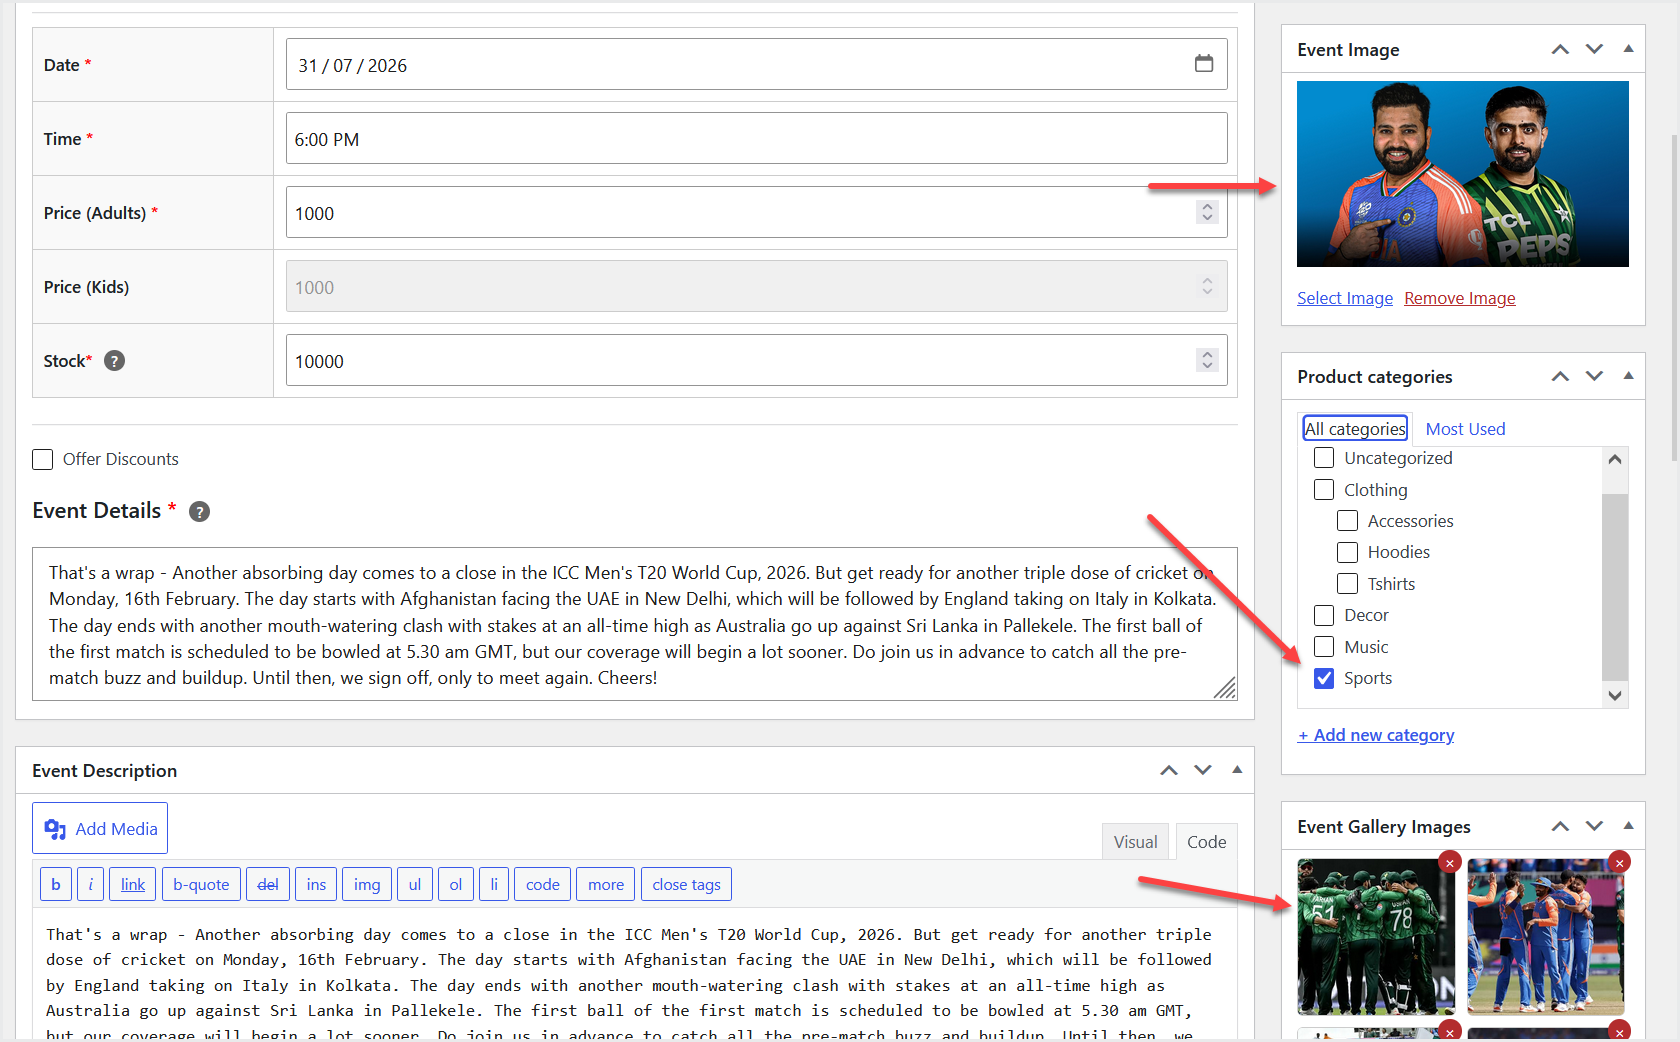
Task: Click the categories list scrollbar down arrow
Action: click(1614, 696)
